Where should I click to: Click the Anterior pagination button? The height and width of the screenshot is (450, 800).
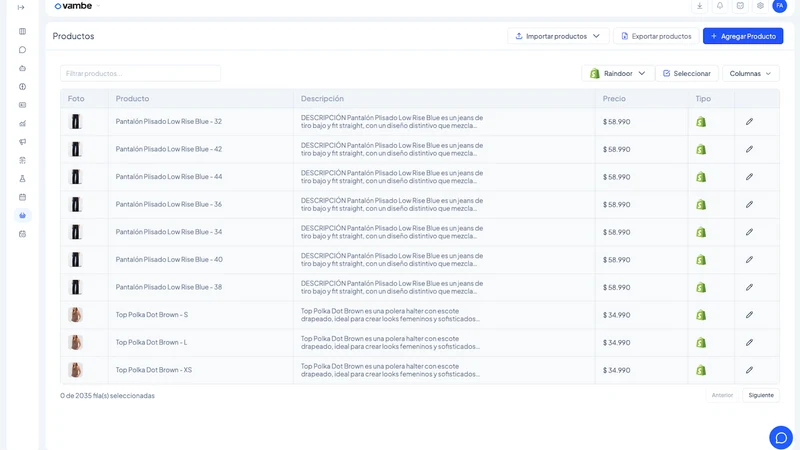722,395
